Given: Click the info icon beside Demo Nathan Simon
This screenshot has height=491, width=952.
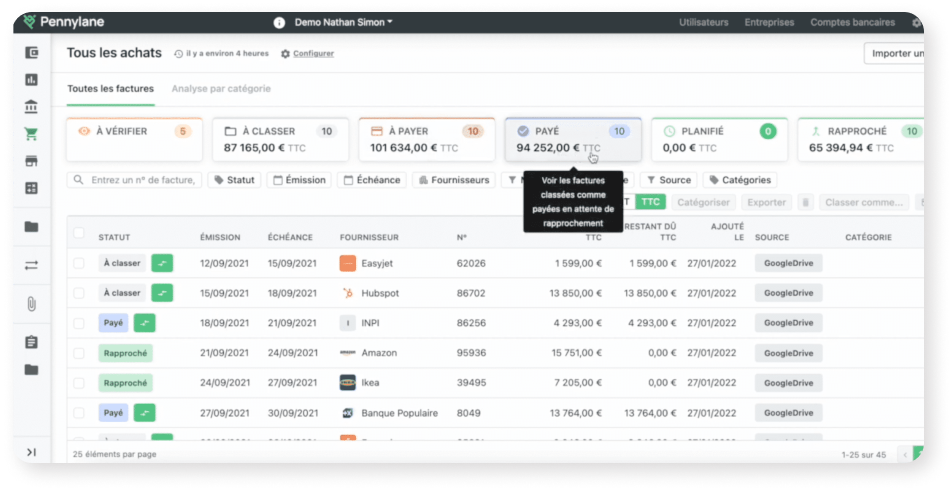Looking at the screenshot, I should [279, 22].
